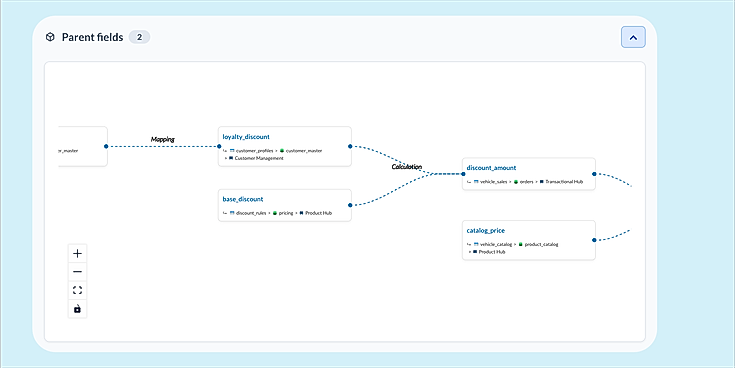Click orders in discount_amount path

point(527,182)
